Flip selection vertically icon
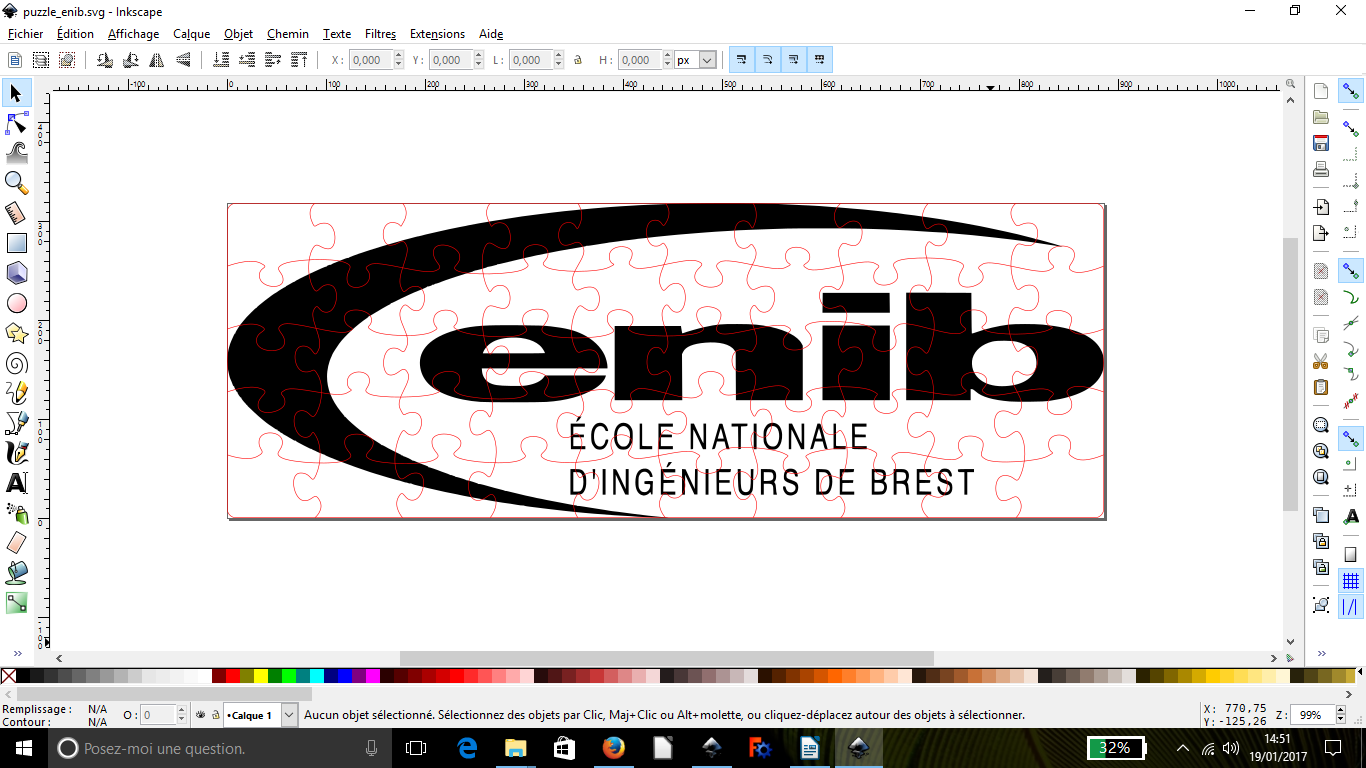The height and width of the screenshot is (768, 1366). click(182, 60)
